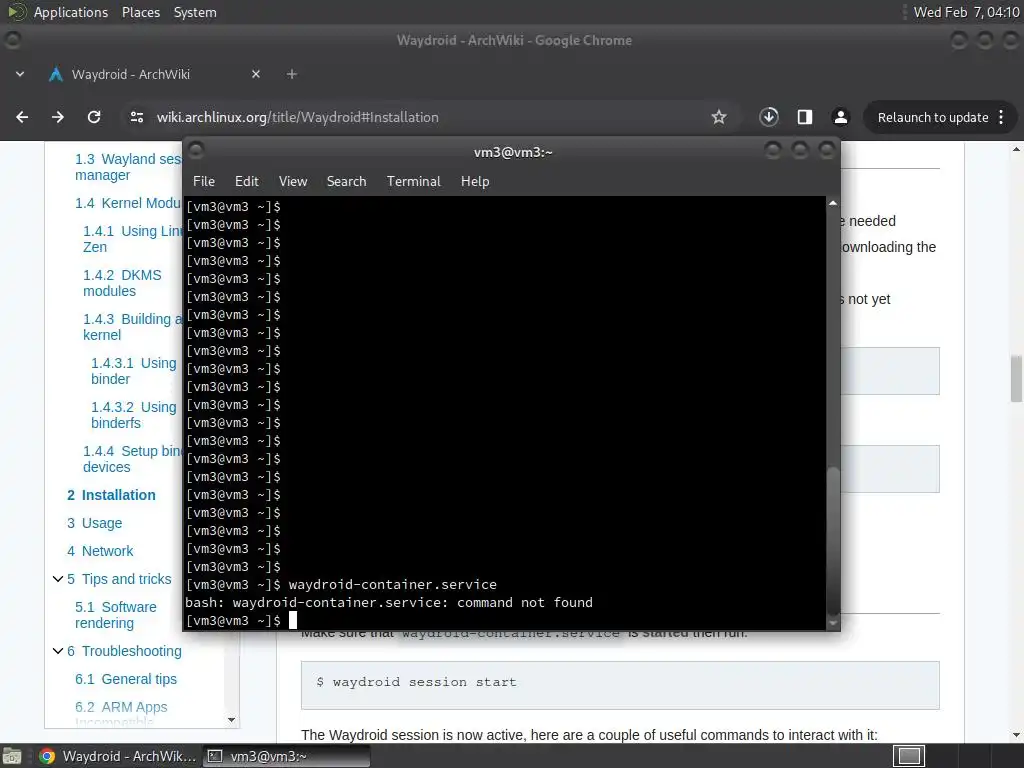Open the terminal Help menu
Viewport: 1024px width, 768px height.
(475, 182)
